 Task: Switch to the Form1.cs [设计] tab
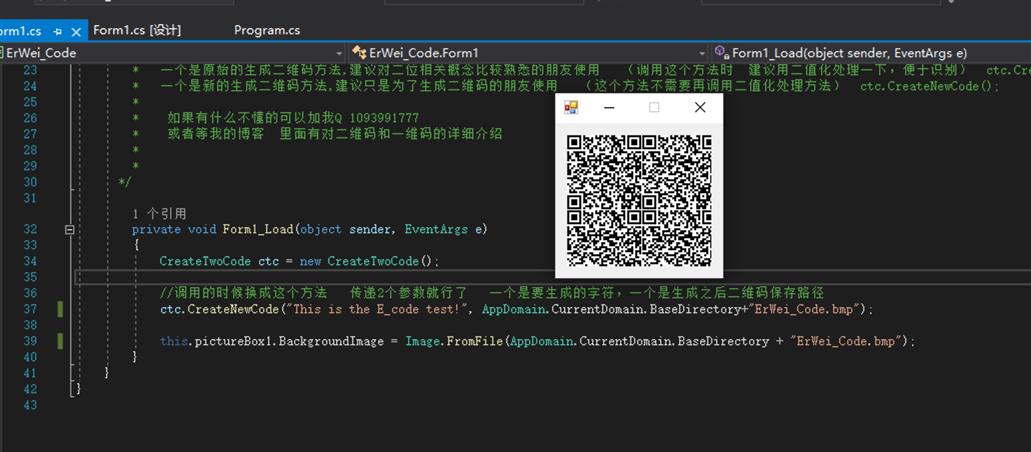click(137, 30)
